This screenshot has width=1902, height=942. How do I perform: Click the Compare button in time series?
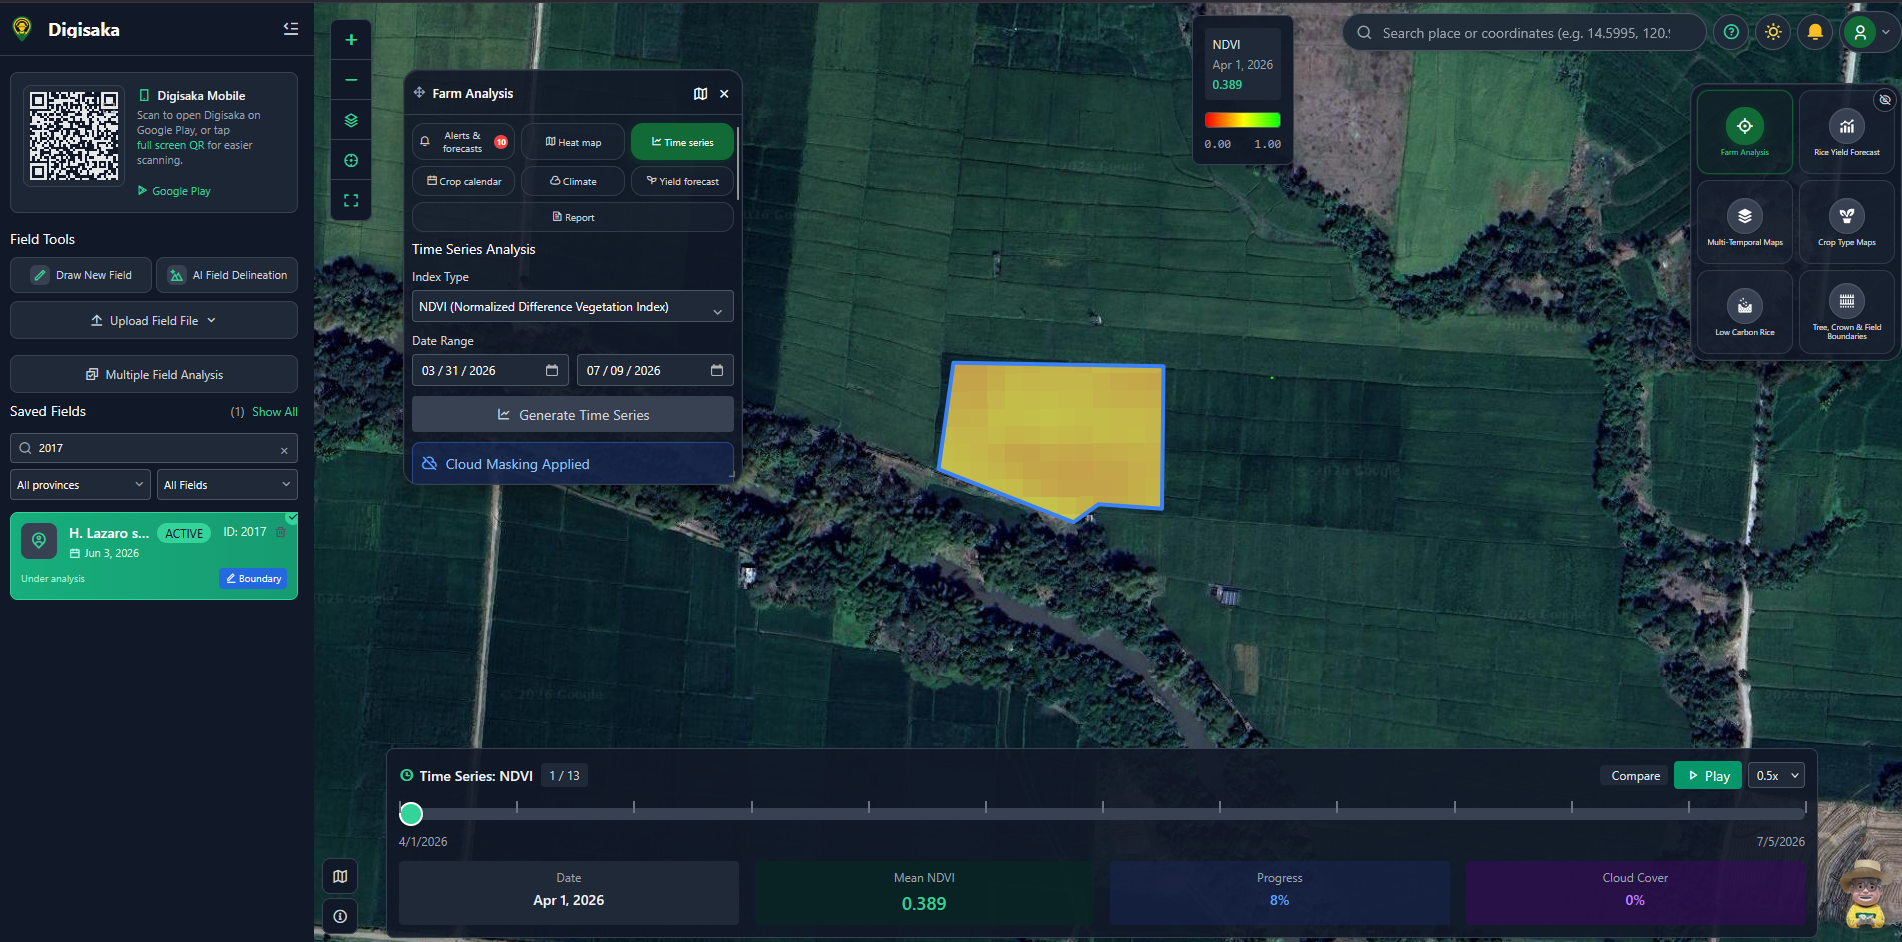(1635, 776)
